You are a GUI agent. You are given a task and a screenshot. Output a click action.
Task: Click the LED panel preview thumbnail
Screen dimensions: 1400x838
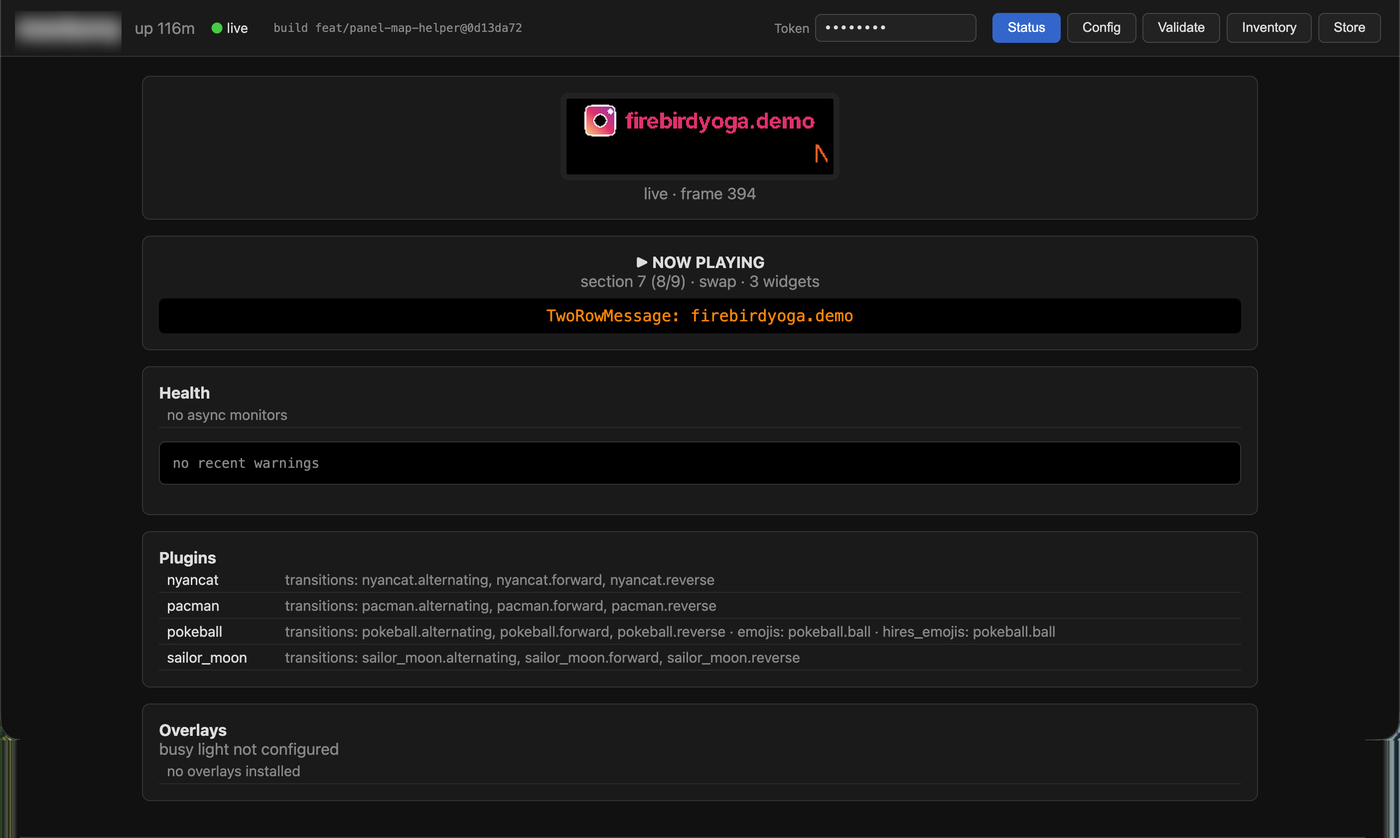700,136
